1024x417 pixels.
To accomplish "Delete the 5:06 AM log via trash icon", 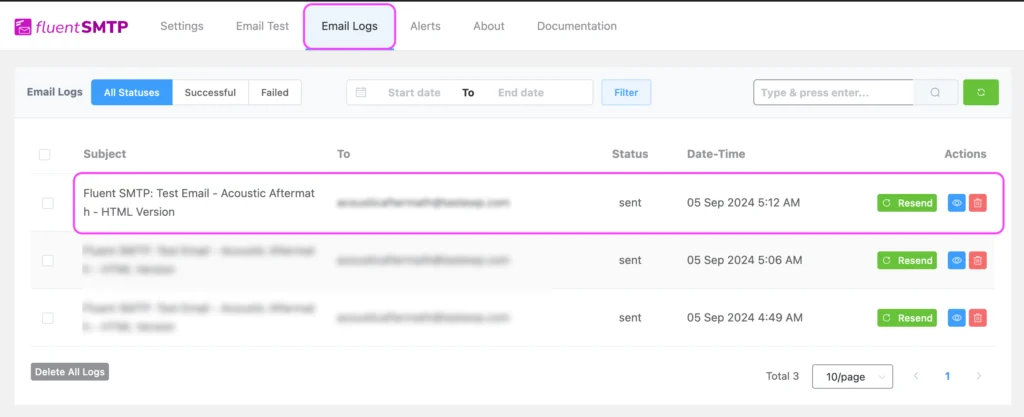I will 978,260.
